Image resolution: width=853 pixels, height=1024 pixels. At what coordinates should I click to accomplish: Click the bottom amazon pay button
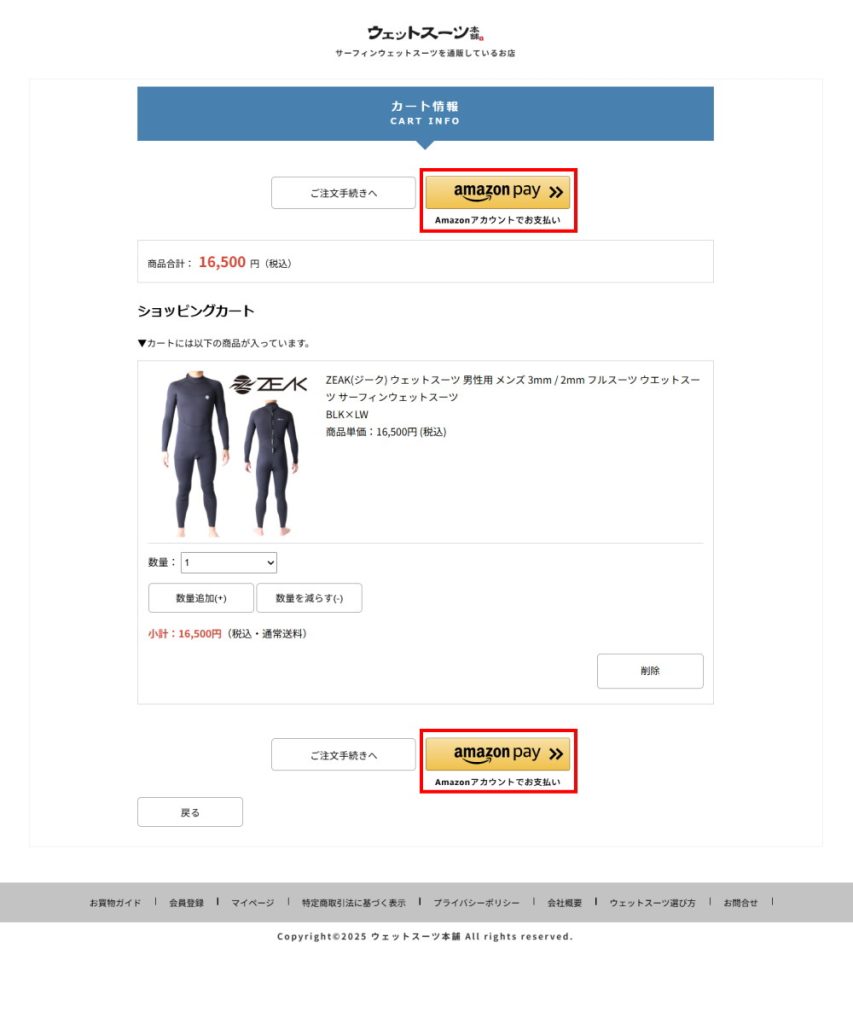498,754
